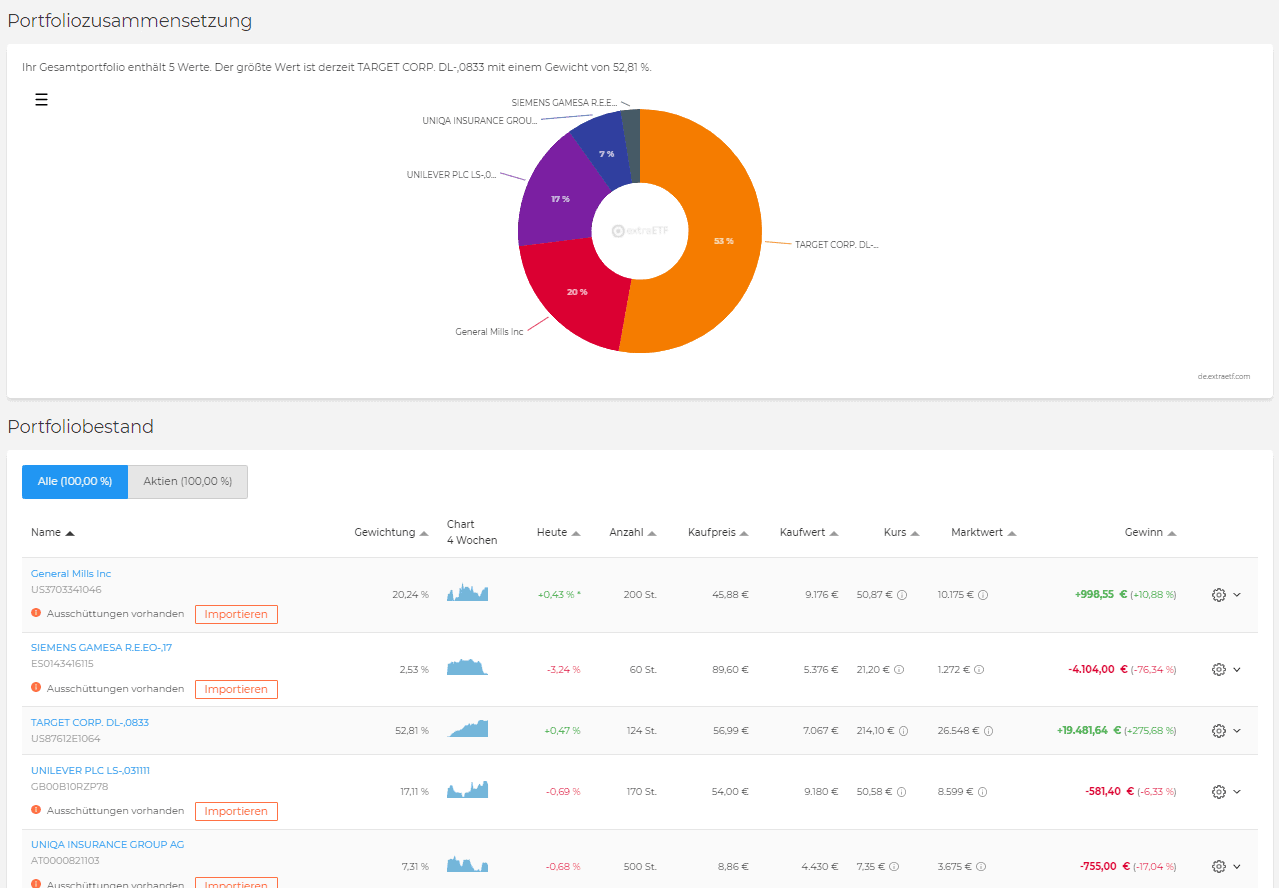The image size is (1279, 888).
Task: Sort holdings by the Anzahl column
Action: click(633, 533)
